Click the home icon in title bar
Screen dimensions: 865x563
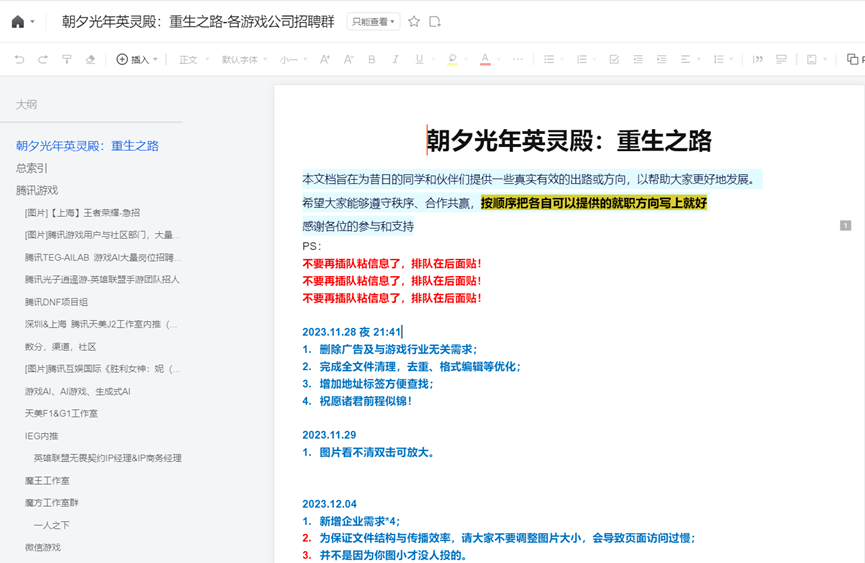(x=18, y=22)
